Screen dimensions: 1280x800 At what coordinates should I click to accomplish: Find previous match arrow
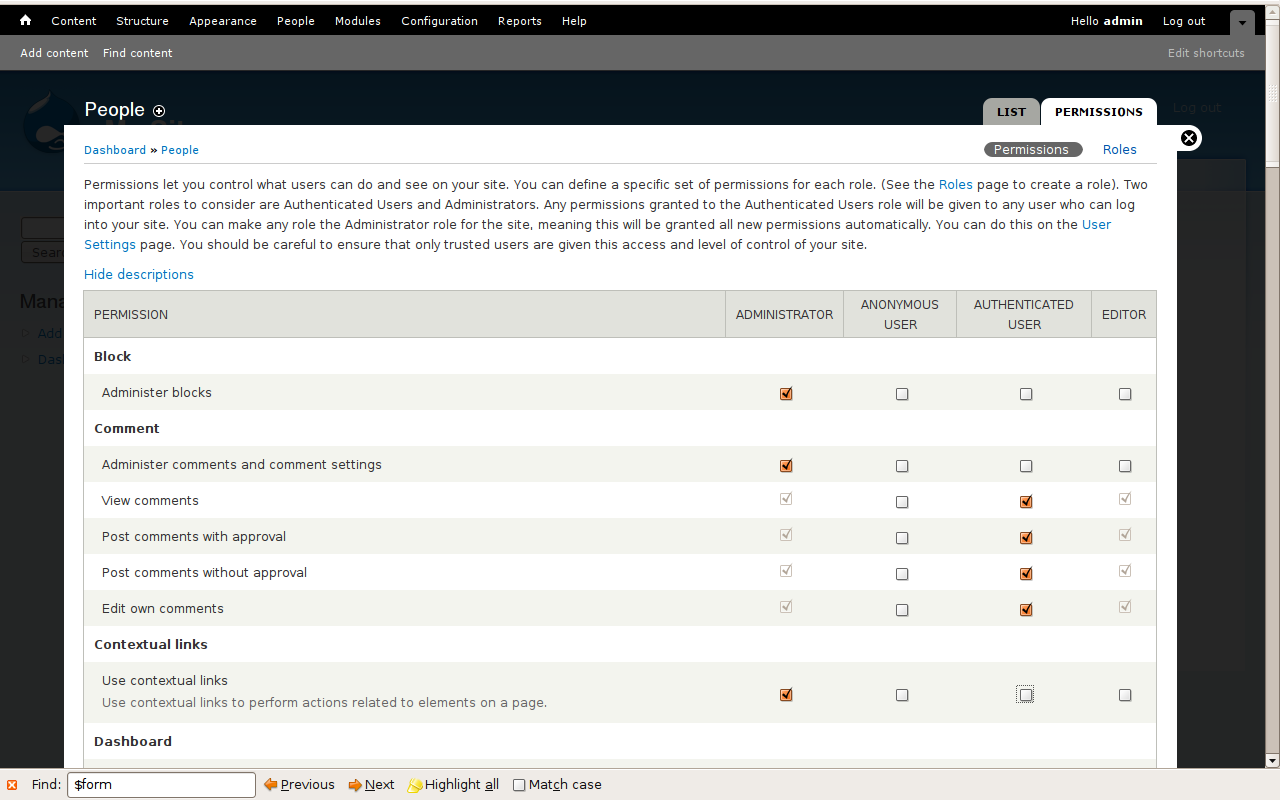(299, 785)
